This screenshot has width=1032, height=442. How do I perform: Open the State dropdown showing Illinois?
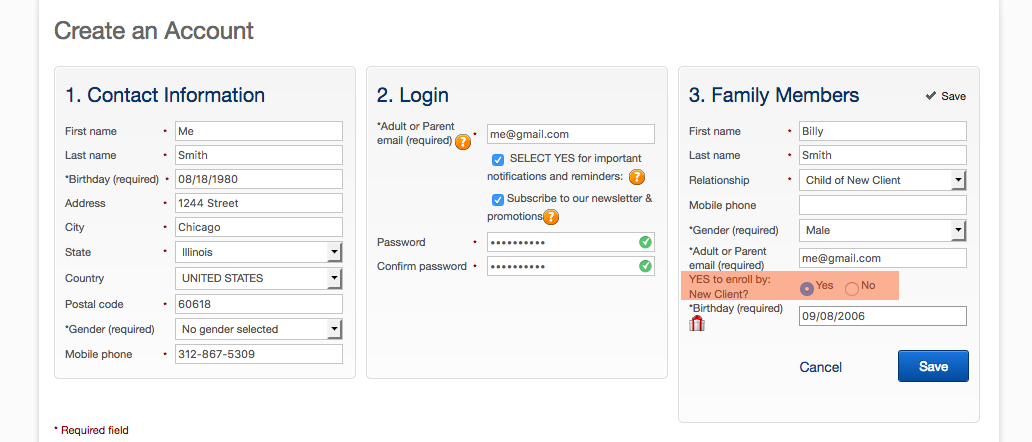[259, 252]
